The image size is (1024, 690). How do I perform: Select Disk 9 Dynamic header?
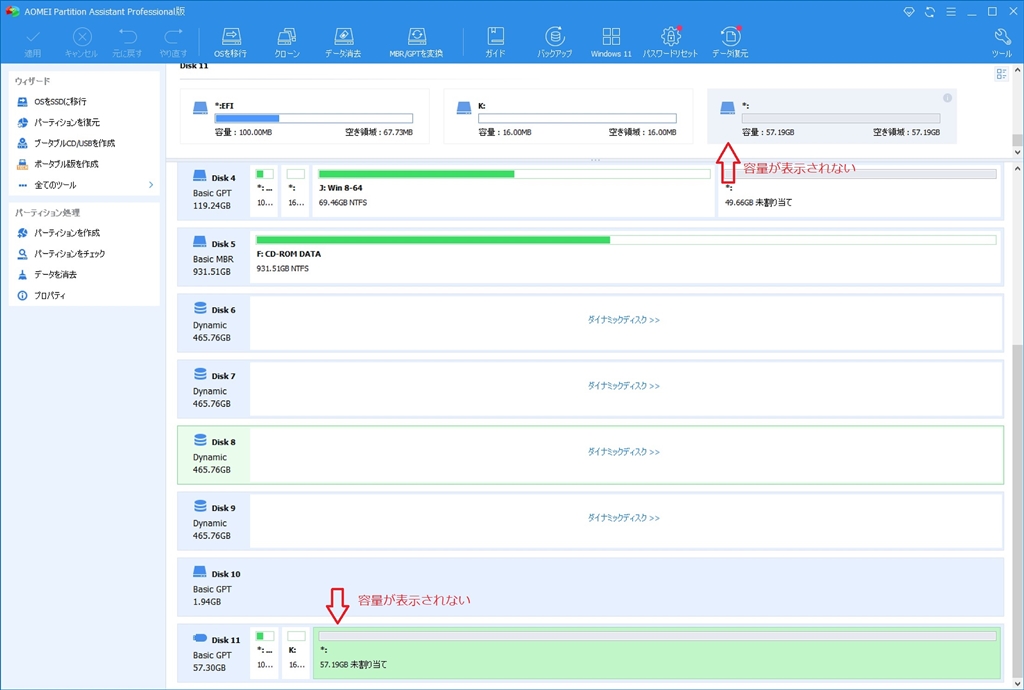(x=214, y=521)
